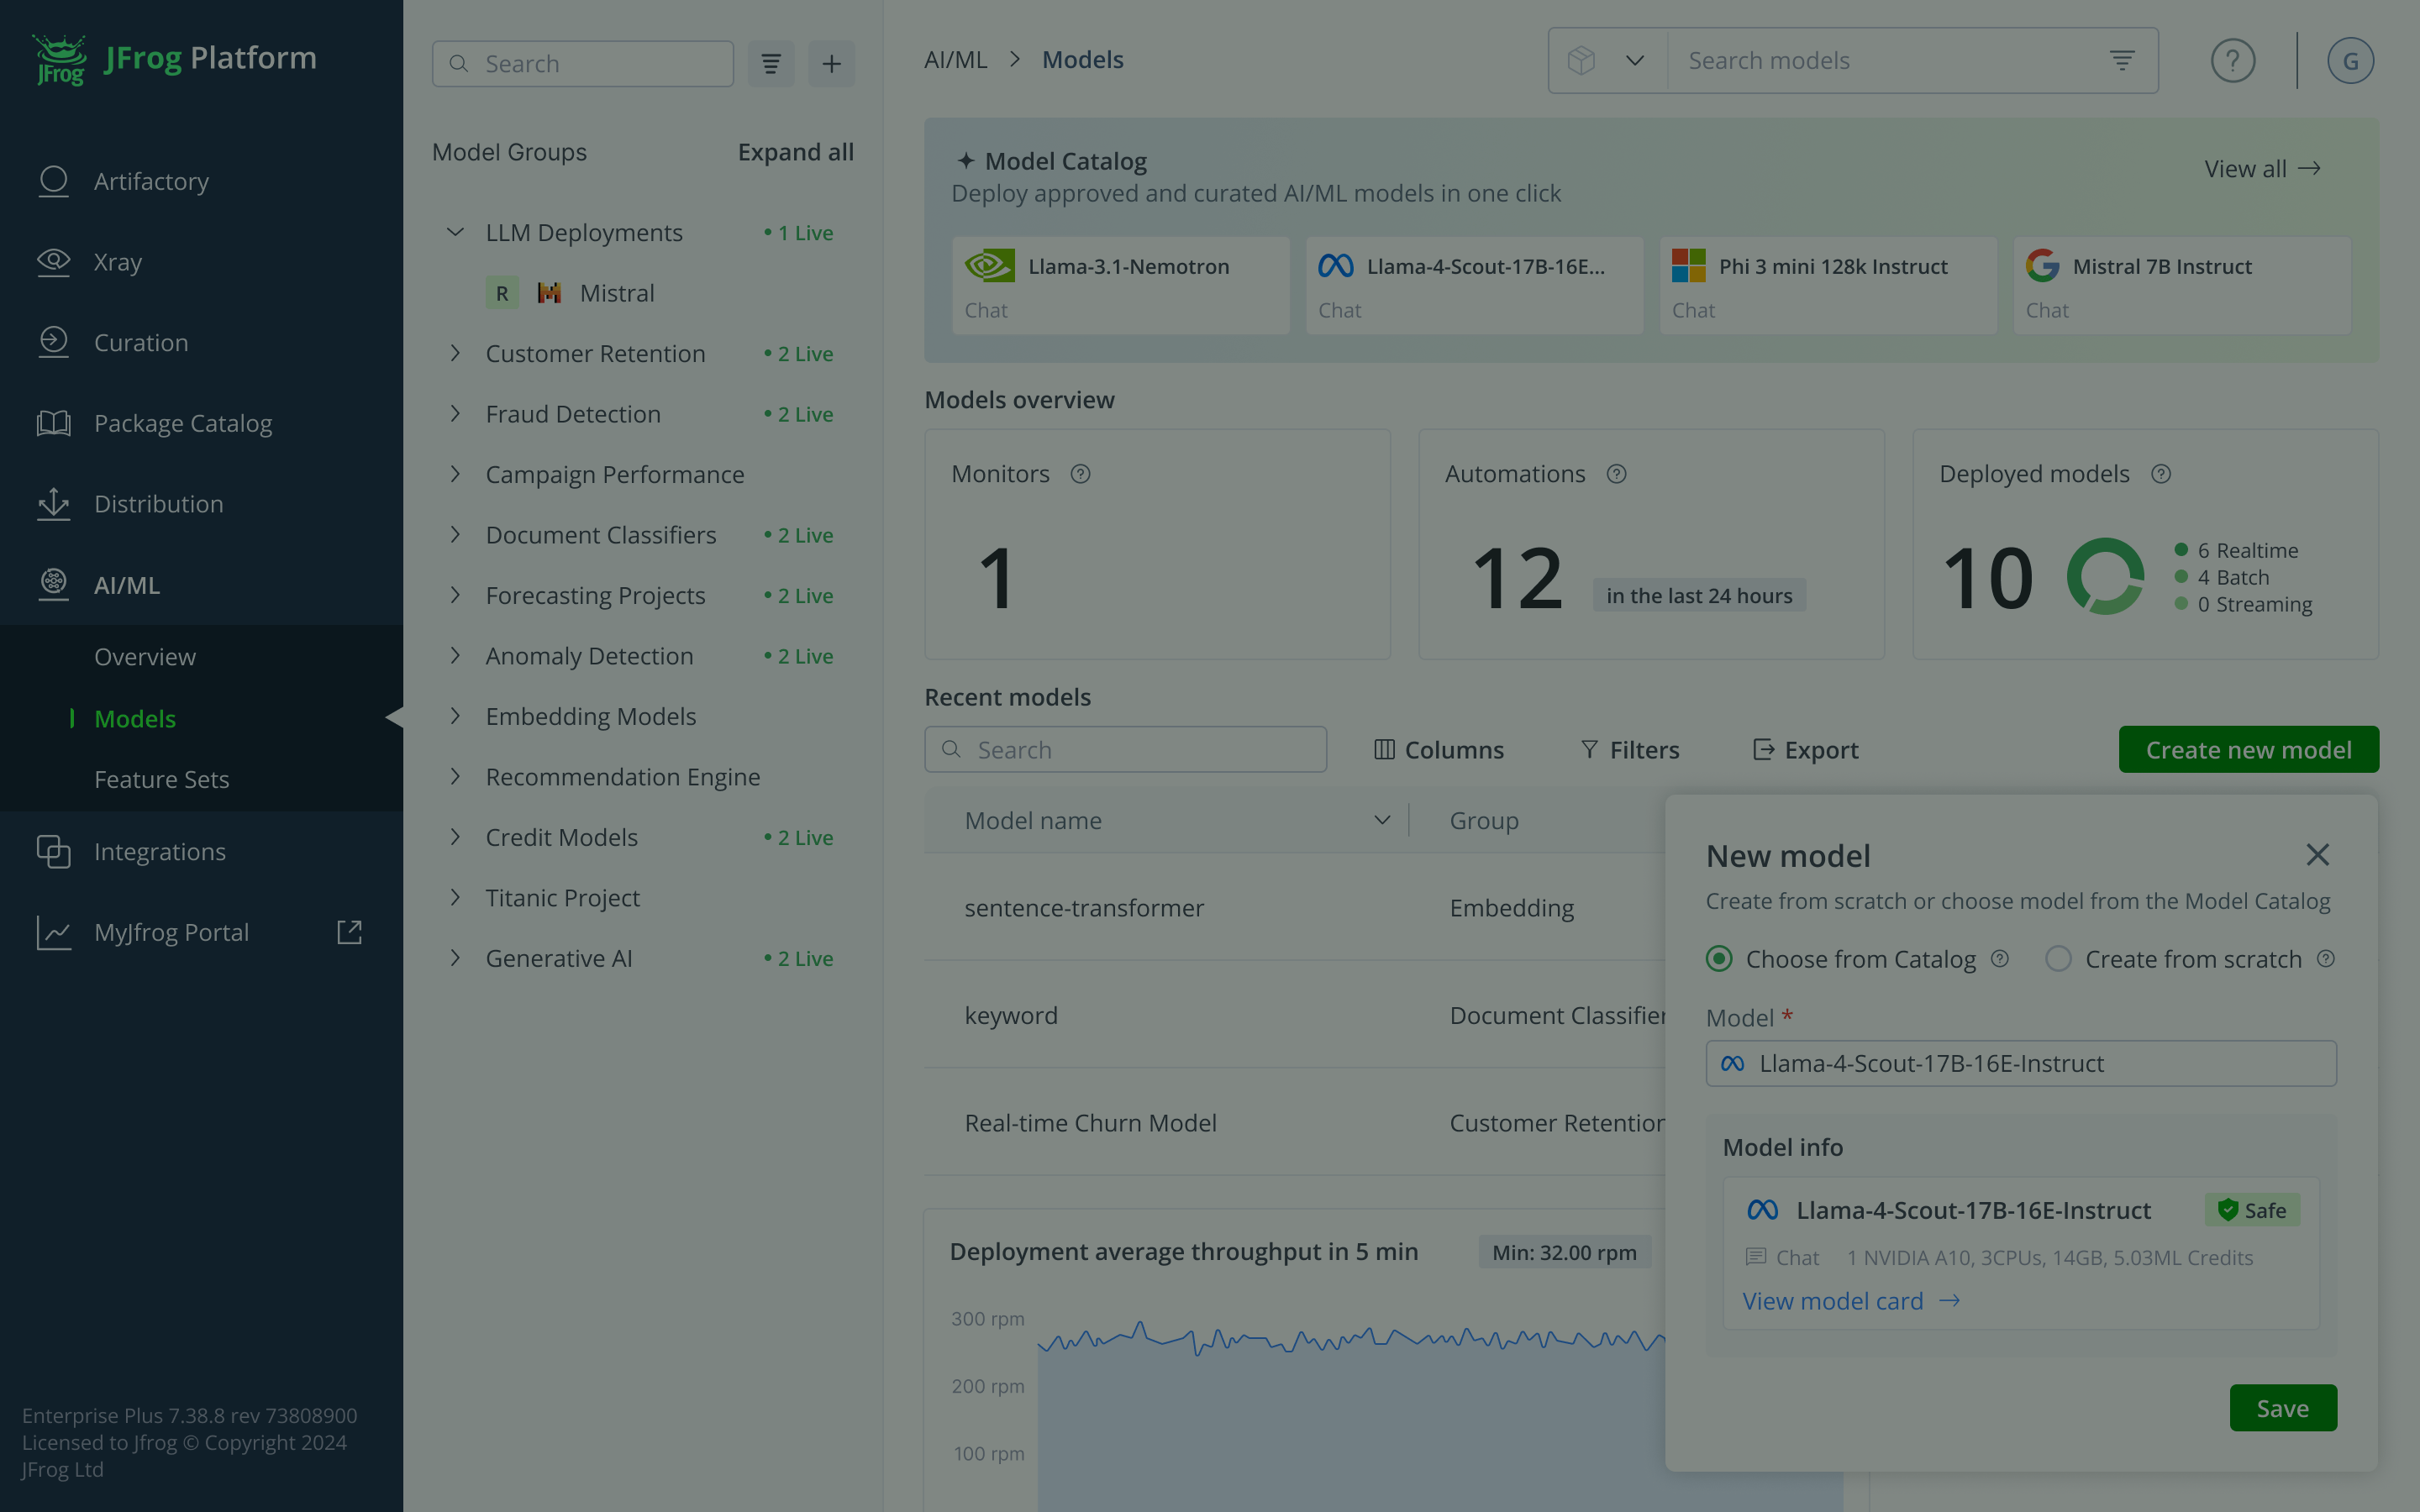This screenshot has width=2420, height=1512.
Task: Select the AI/ML sidebar section
Action: tap(126, 584)
